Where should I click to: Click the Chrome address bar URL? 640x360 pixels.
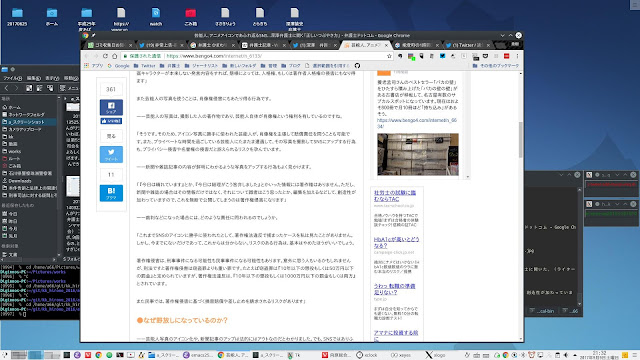(x=214, y=56)
